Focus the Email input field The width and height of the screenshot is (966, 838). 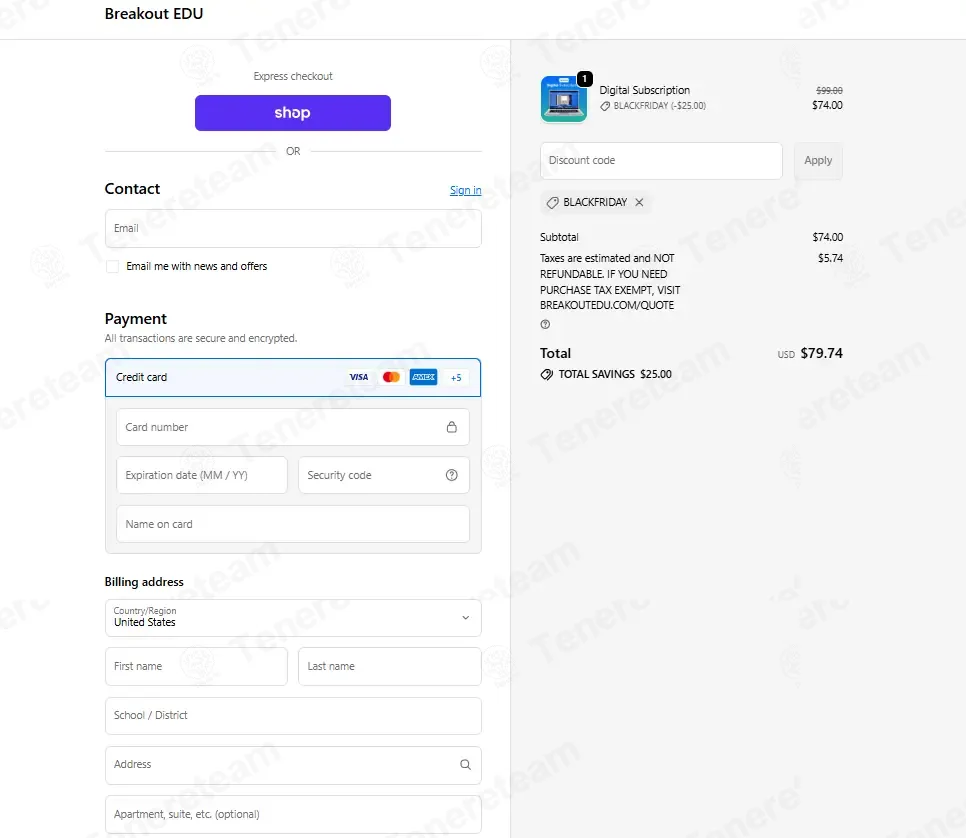tap(293, 228)
